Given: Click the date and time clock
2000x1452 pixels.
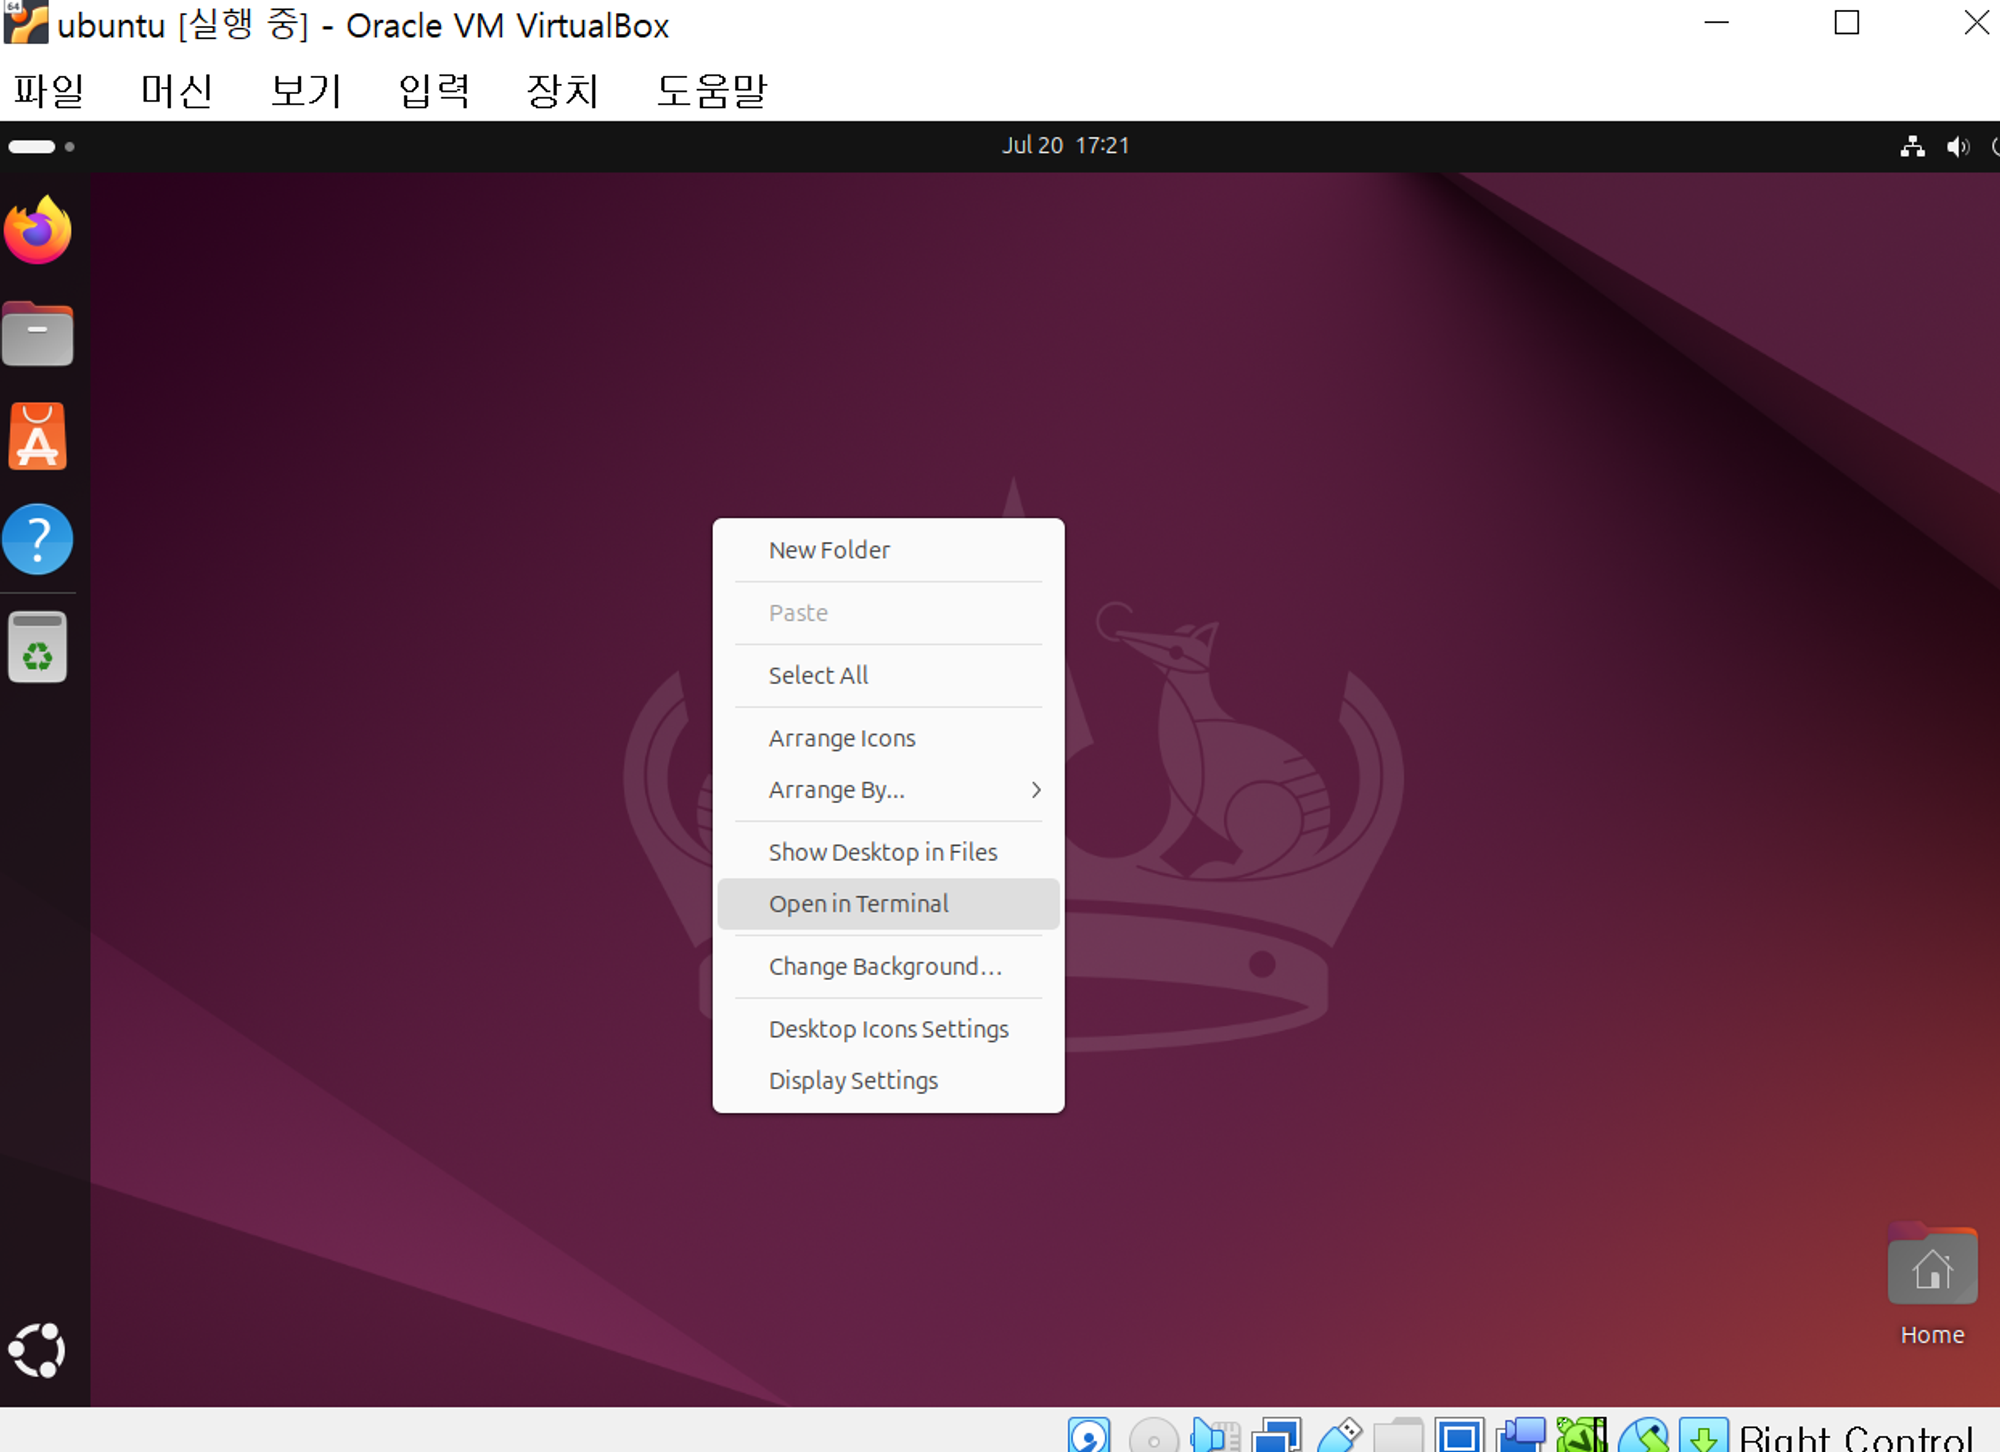Looking at the screenshot, I should [1065, 146].
